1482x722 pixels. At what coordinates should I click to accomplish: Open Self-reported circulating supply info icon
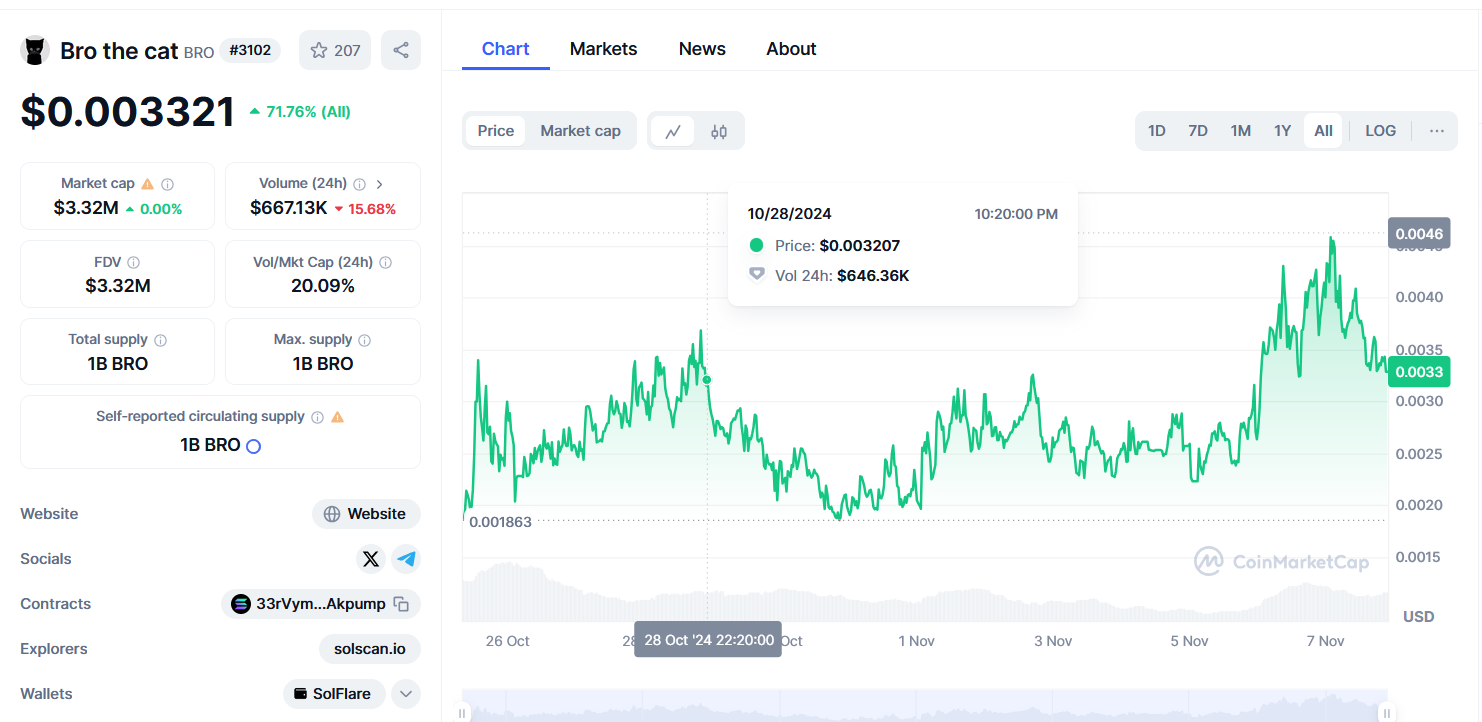(x=317, y=417)
